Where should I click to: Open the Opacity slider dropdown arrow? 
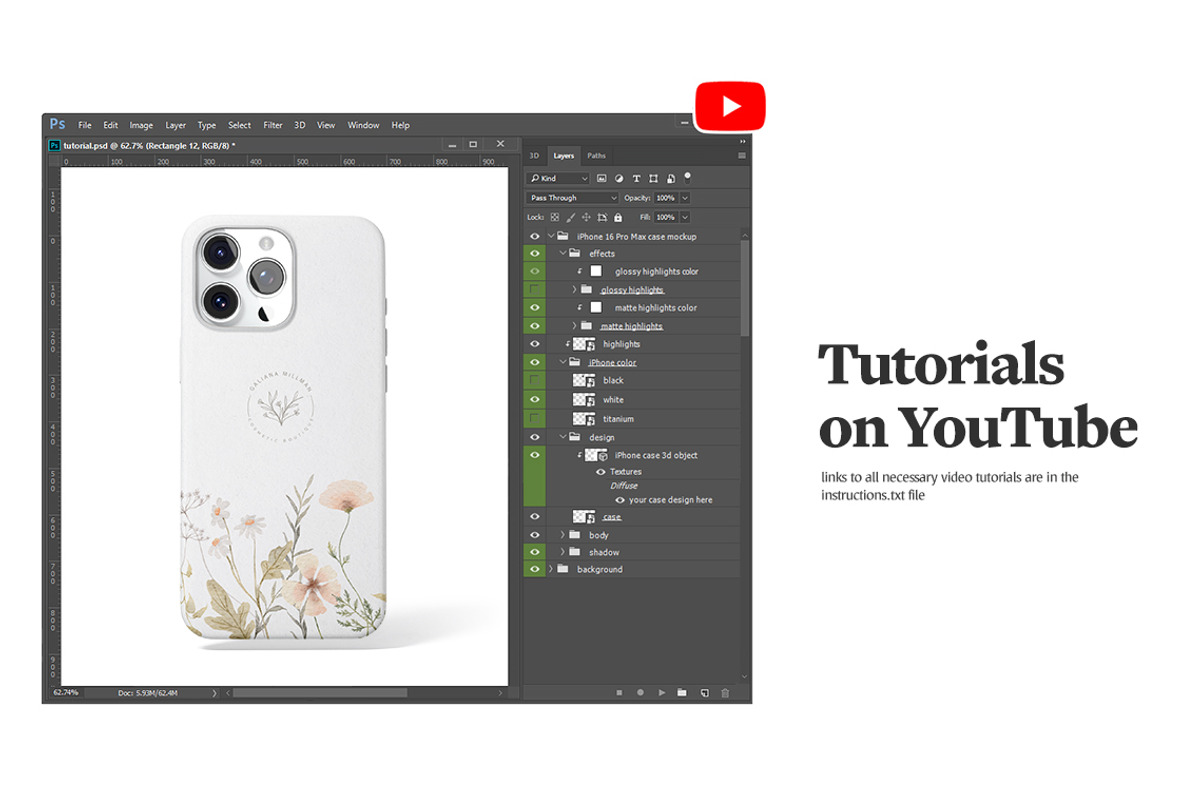pyautogui.click(x=685, y=198)
